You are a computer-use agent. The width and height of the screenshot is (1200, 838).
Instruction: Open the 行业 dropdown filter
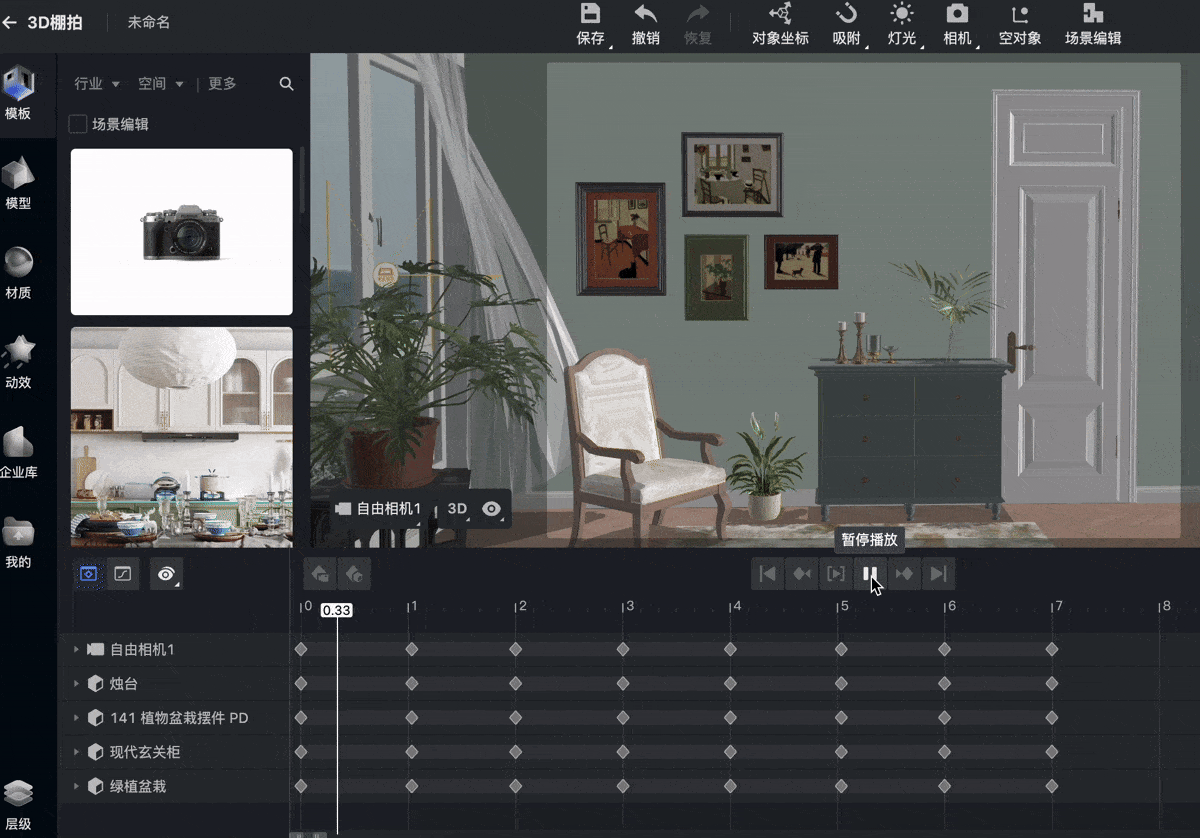(x=97, y=84)
